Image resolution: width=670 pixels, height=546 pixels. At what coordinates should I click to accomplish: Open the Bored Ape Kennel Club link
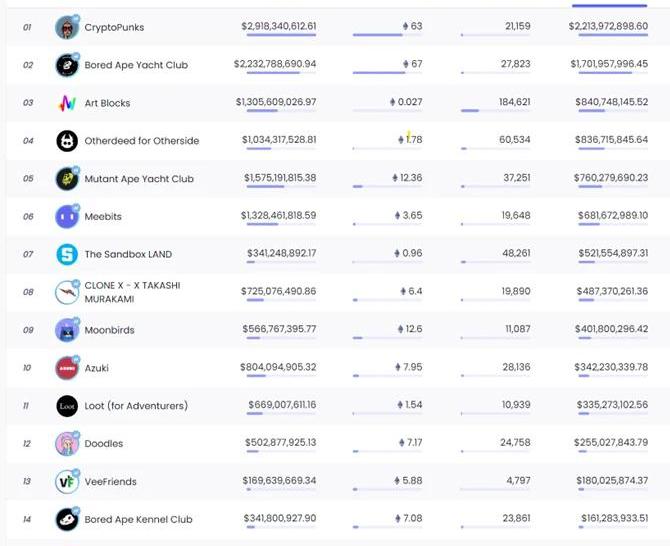(138, 519)
